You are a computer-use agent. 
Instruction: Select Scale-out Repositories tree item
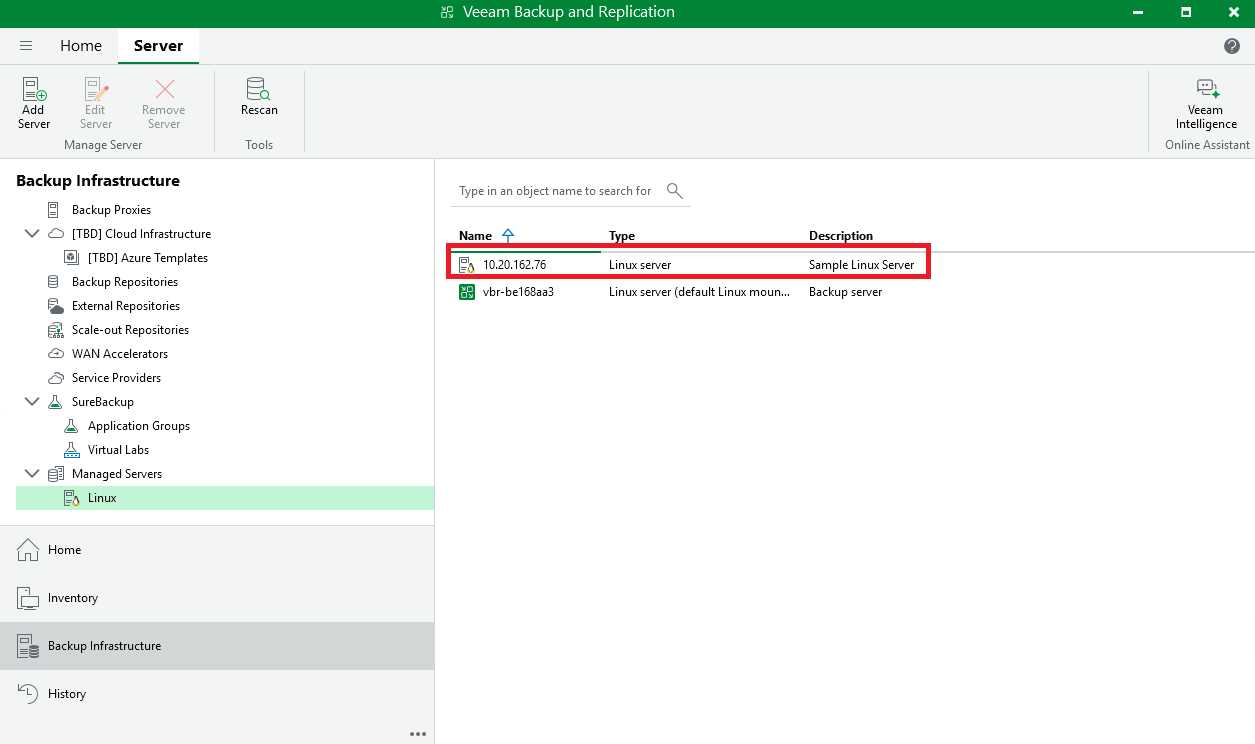coord(130,330)
